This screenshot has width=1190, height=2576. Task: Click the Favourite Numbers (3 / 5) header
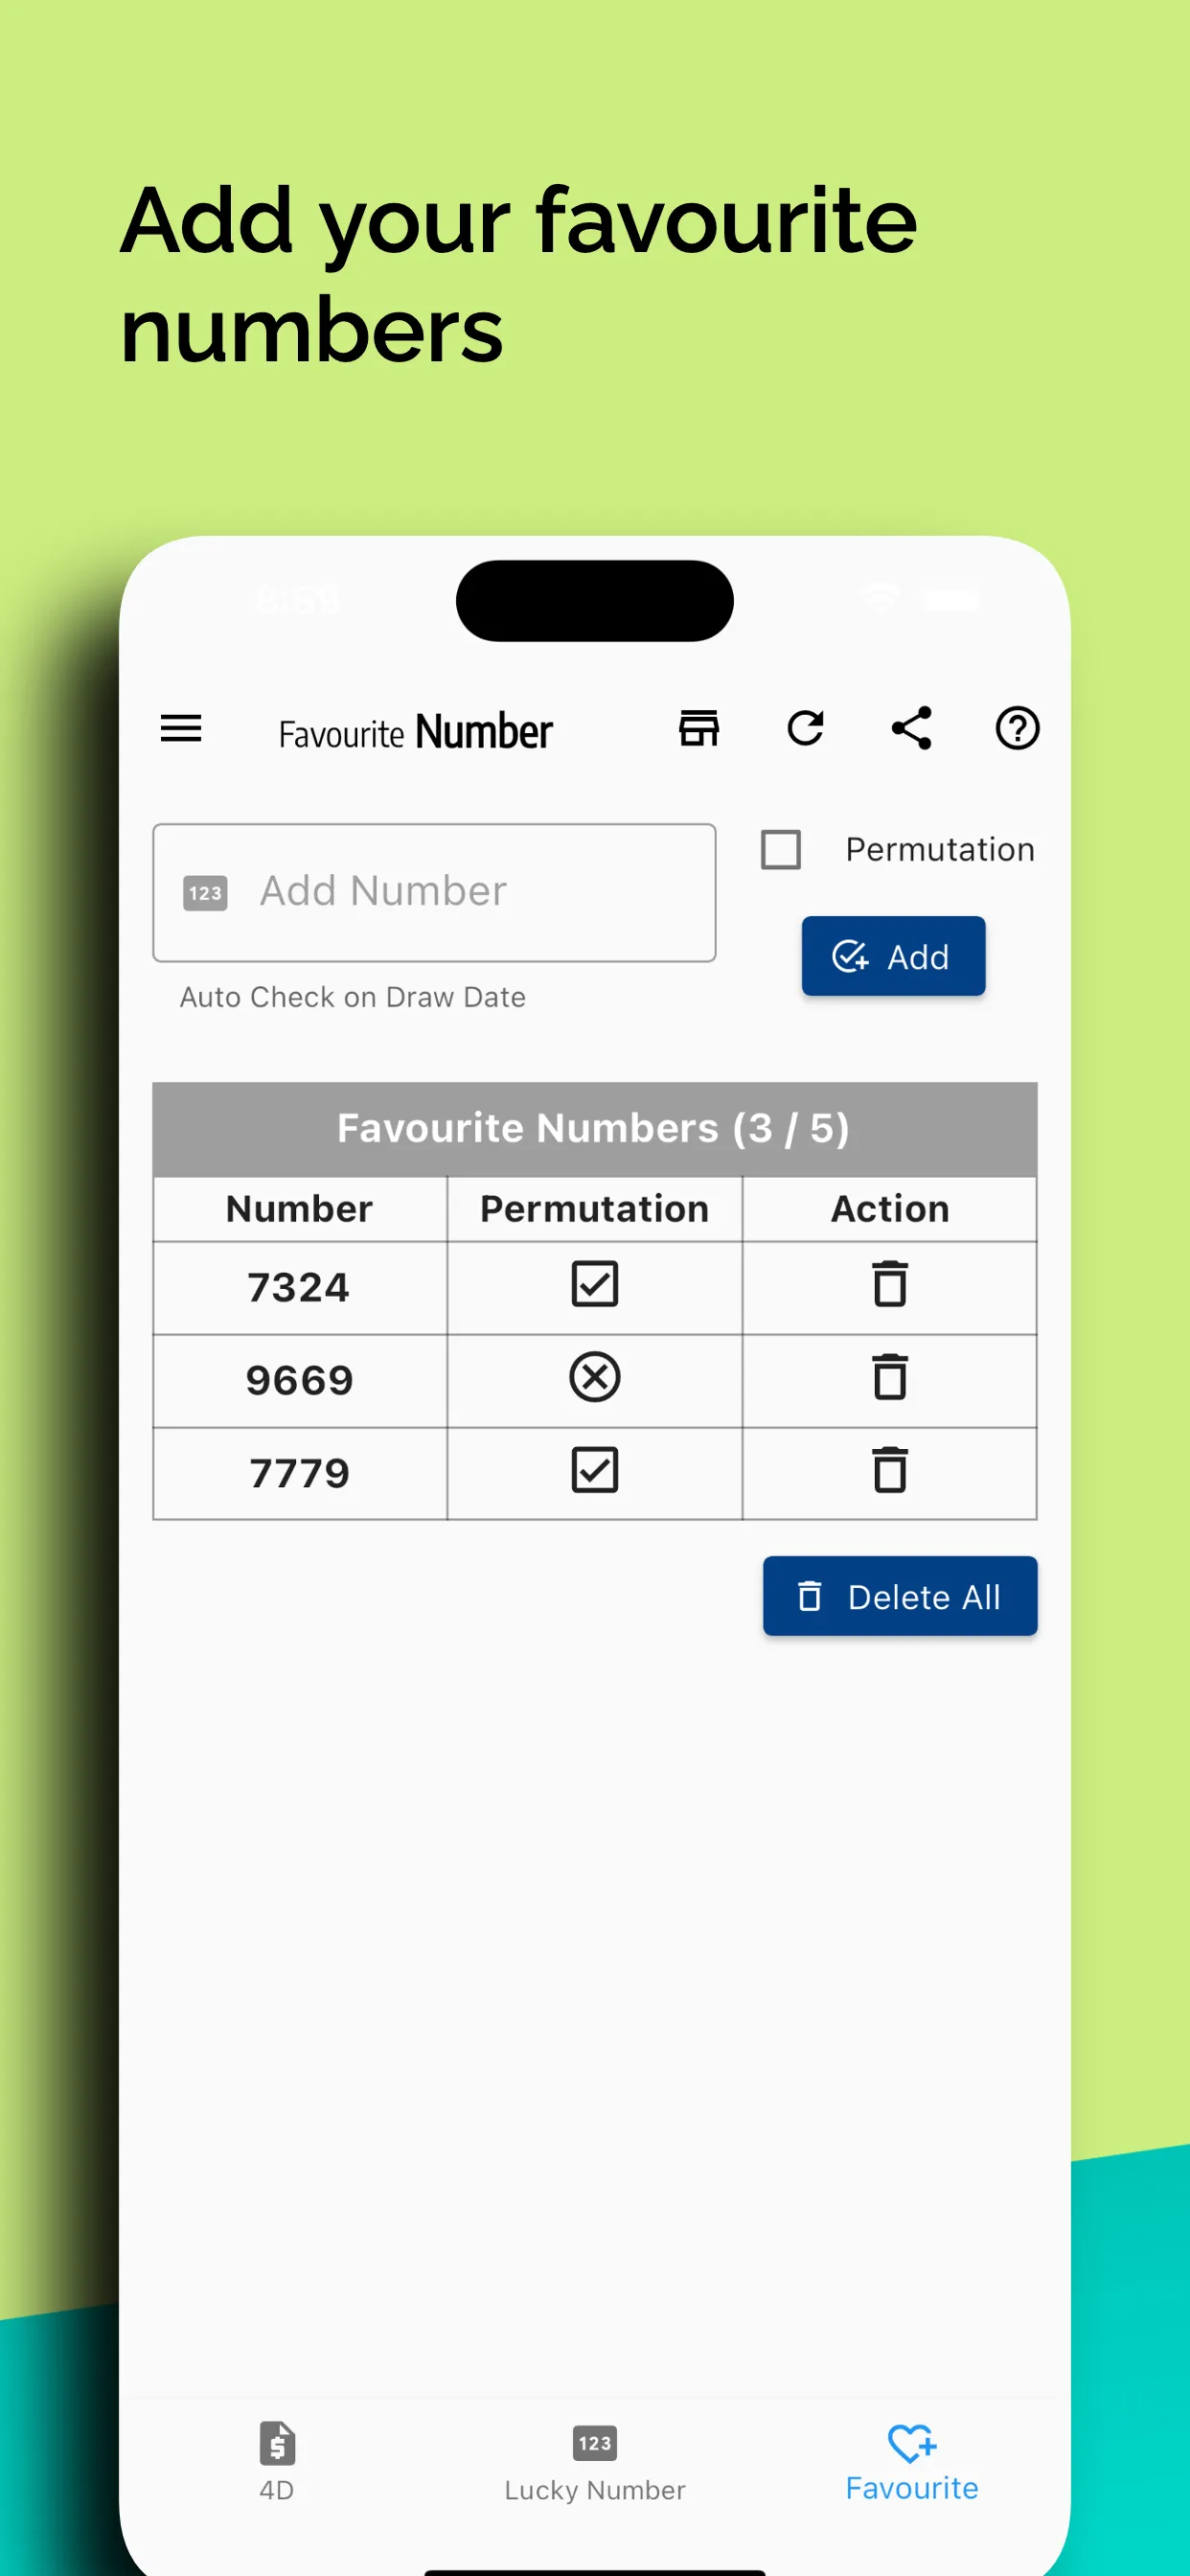[x=594, y=1129]
